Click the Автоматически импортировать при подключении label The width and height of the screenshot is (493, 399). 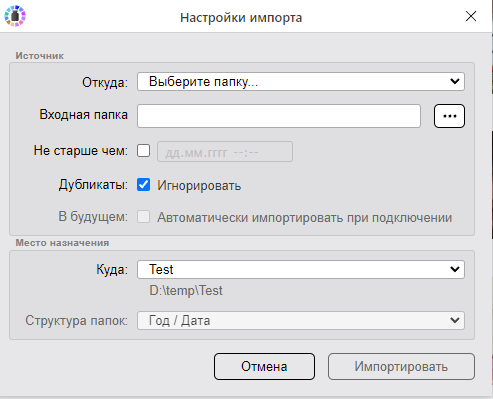[304, 217]
